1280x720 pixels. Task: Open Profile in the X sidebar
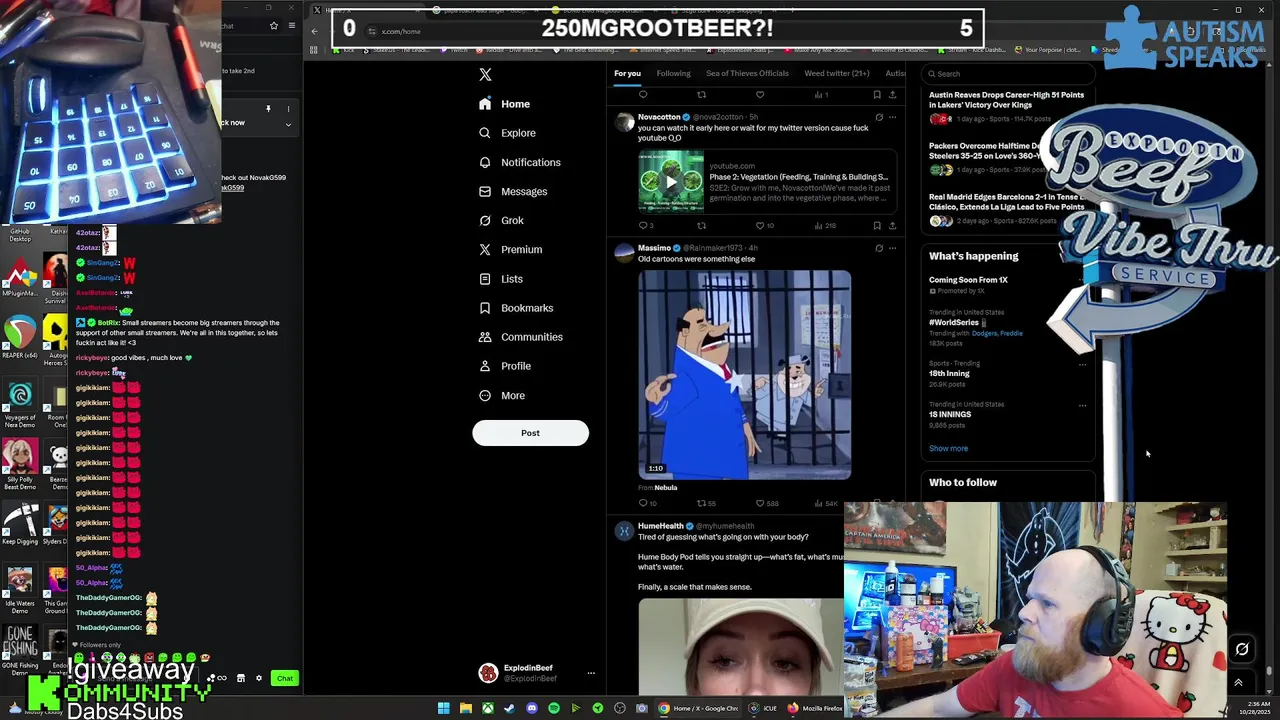[505, 366]
